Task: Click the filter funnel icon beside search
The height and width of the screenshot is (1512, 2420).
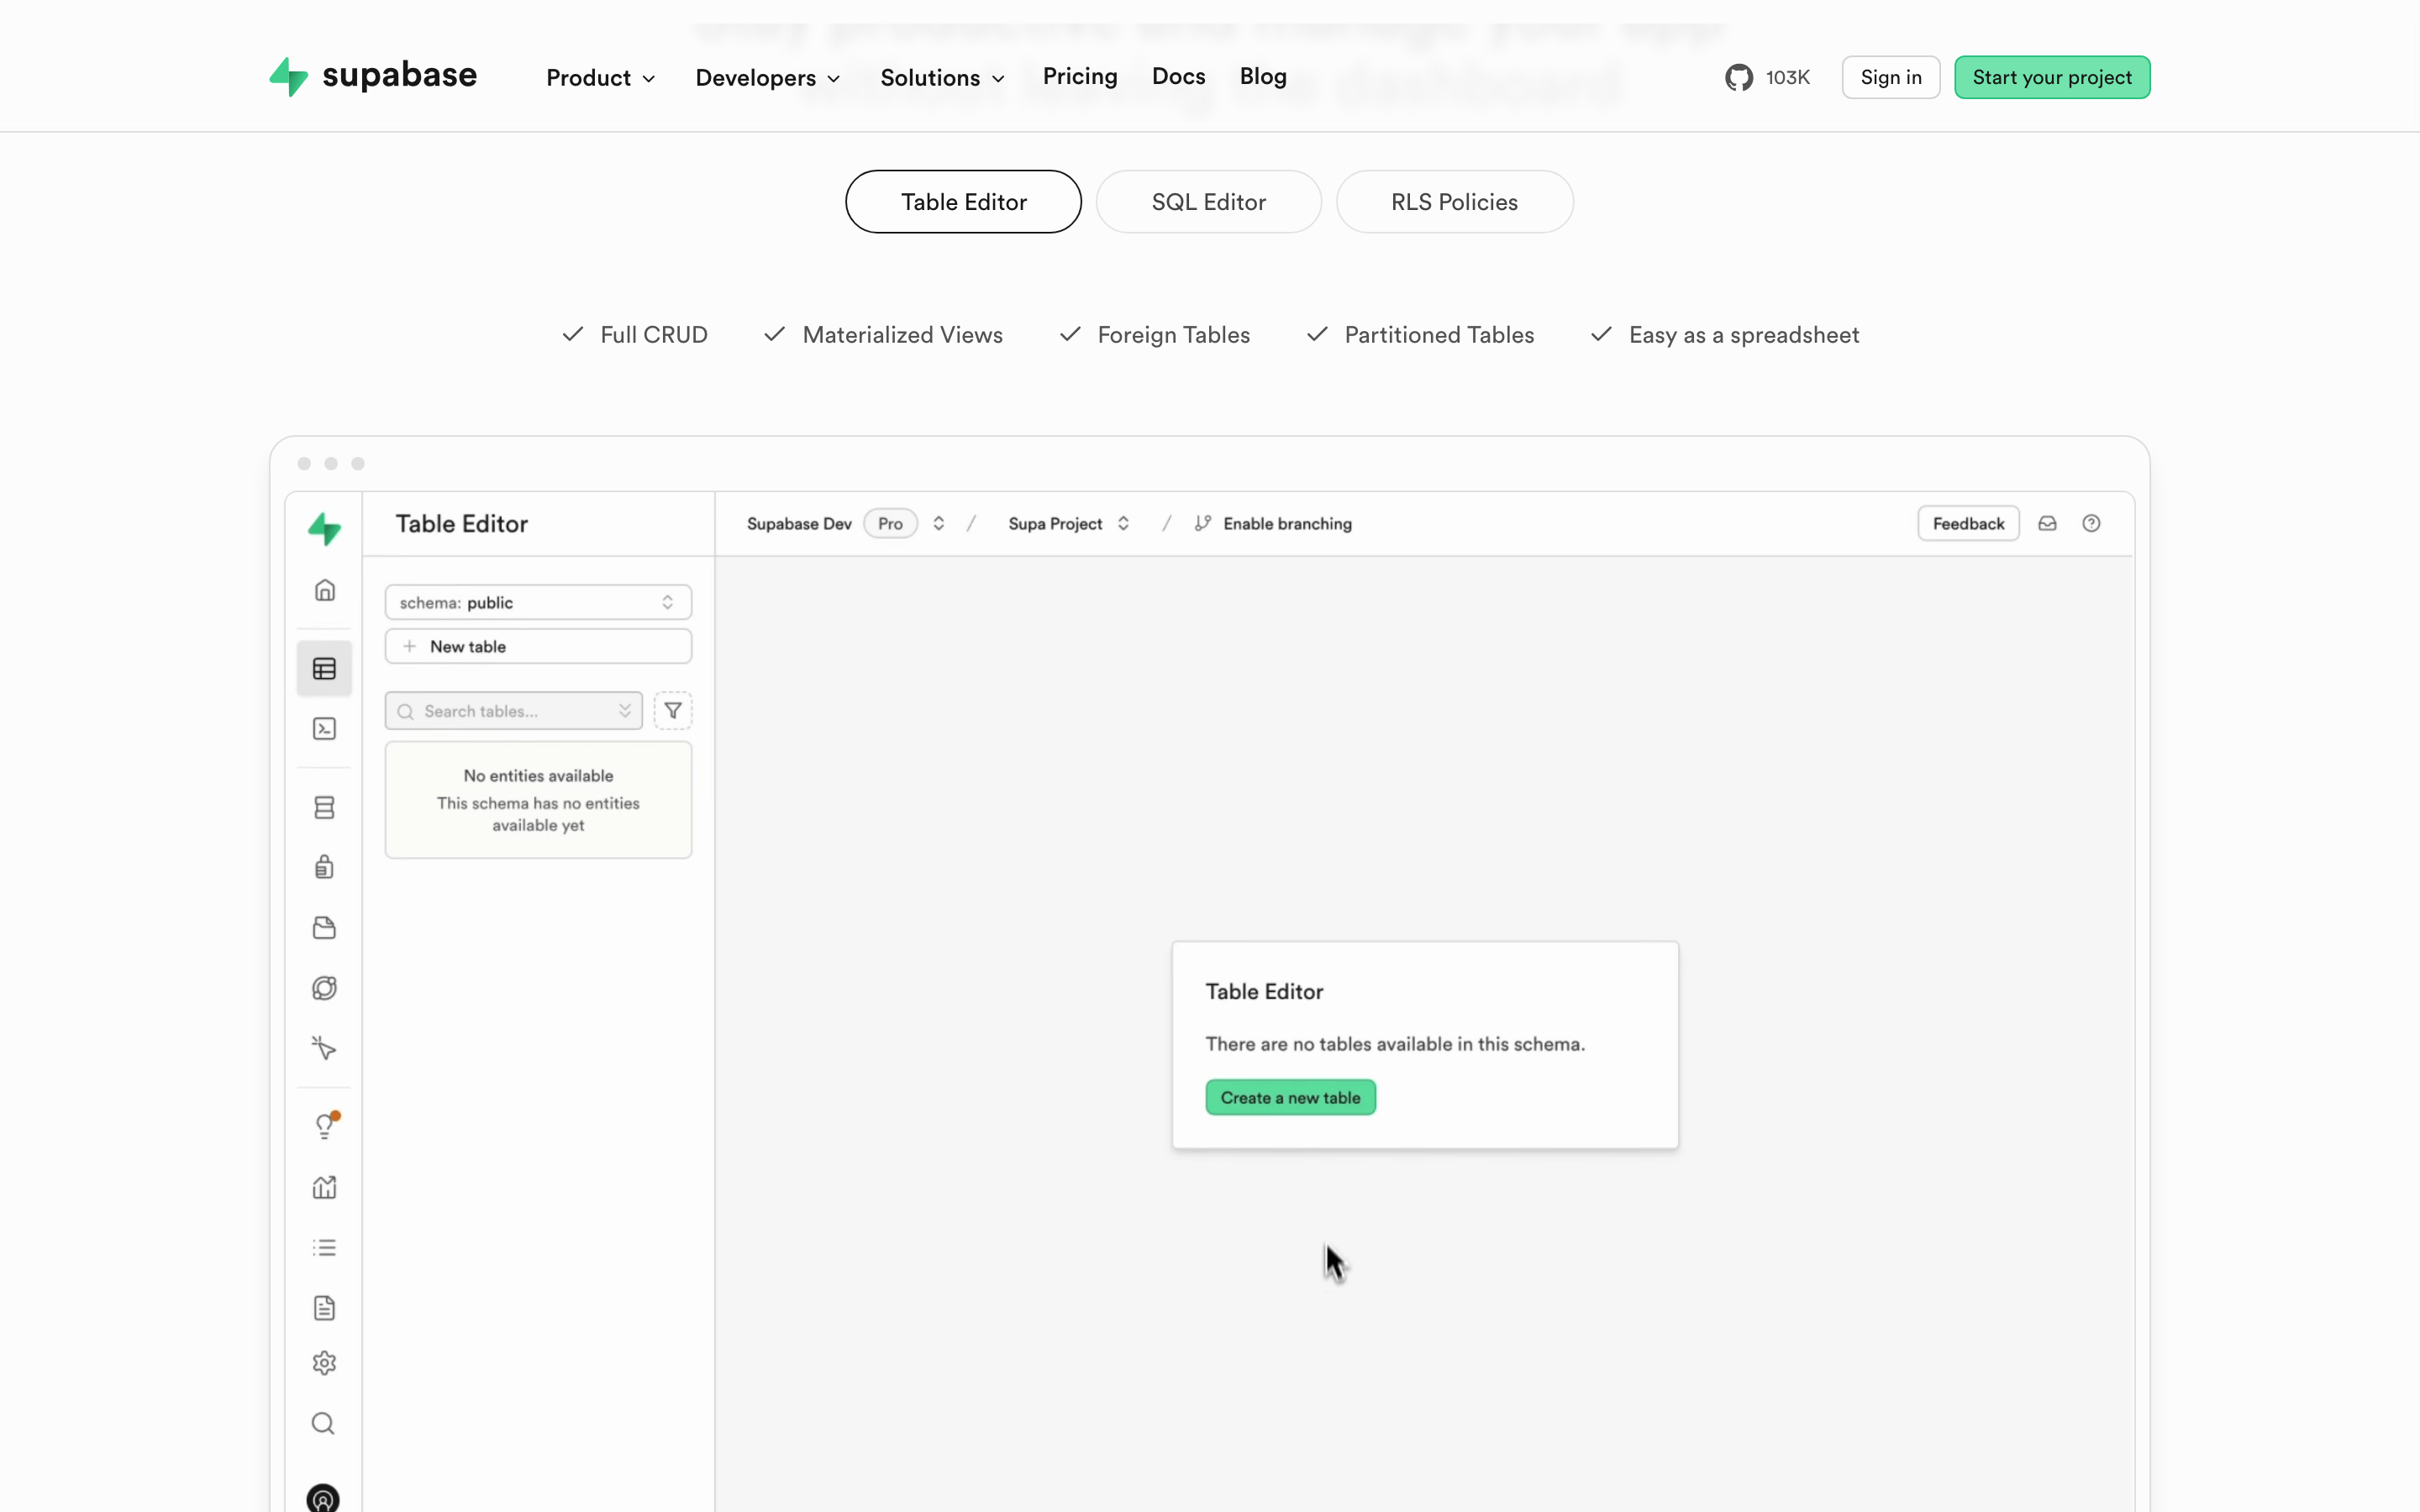Action: click(673, 711)
